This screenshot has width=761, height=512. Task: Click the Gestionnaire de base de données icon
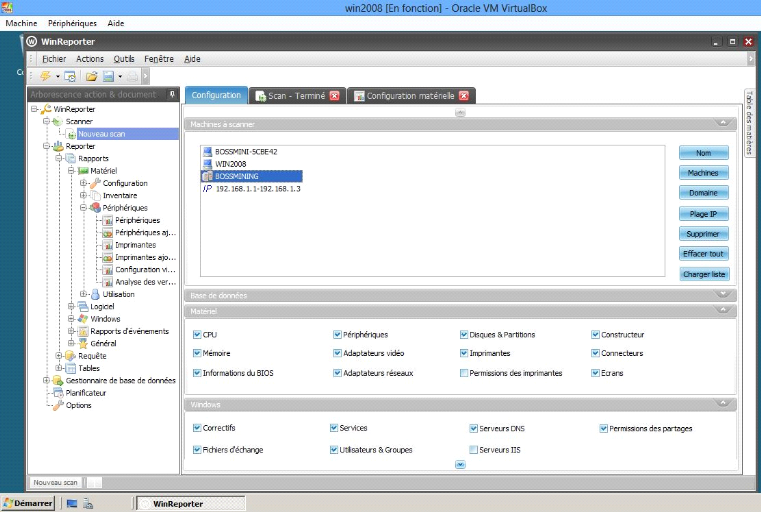(x=58, y=380)
